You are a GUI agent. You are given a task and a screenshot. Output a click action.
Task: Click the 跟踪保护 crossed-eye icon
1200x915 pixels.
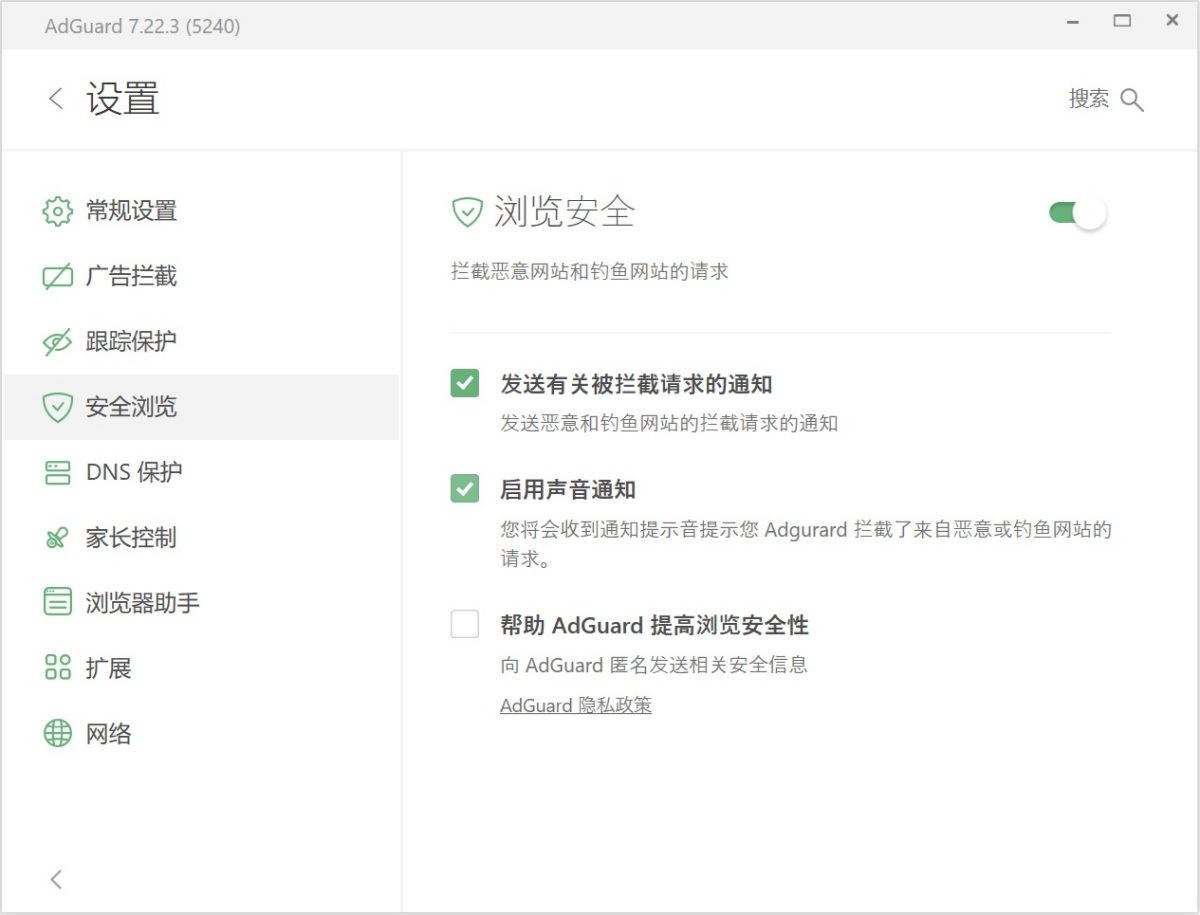[58, 342]
